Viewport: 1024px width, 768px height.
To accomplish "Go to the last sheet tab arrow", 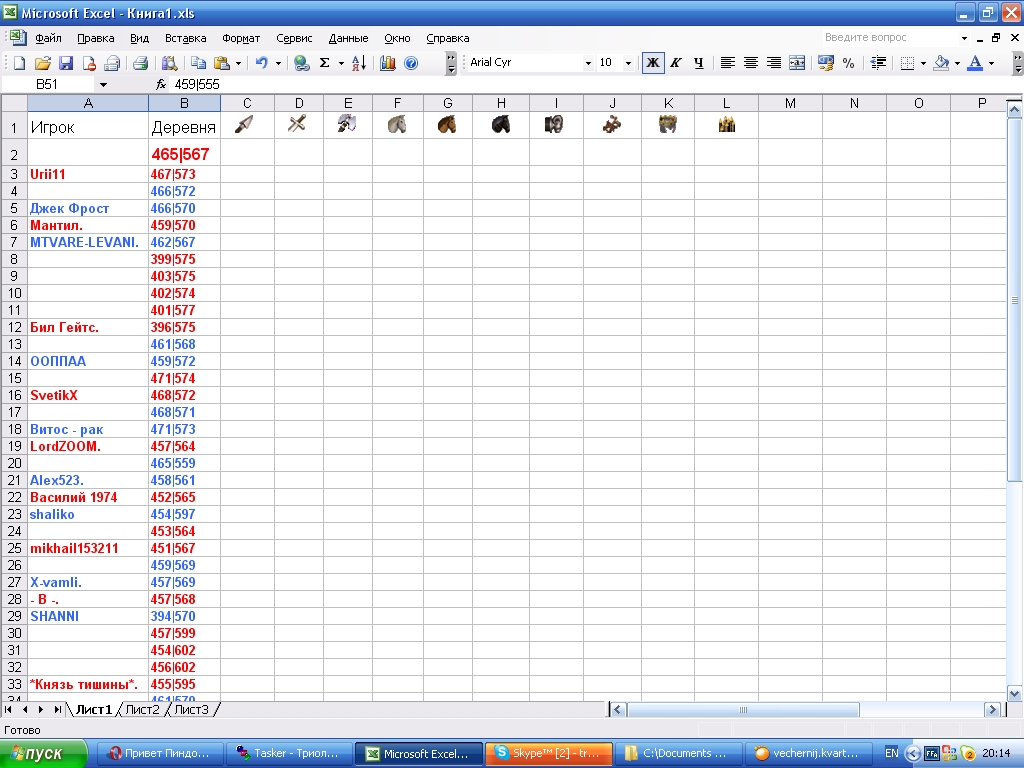I will tap(57, 709).
